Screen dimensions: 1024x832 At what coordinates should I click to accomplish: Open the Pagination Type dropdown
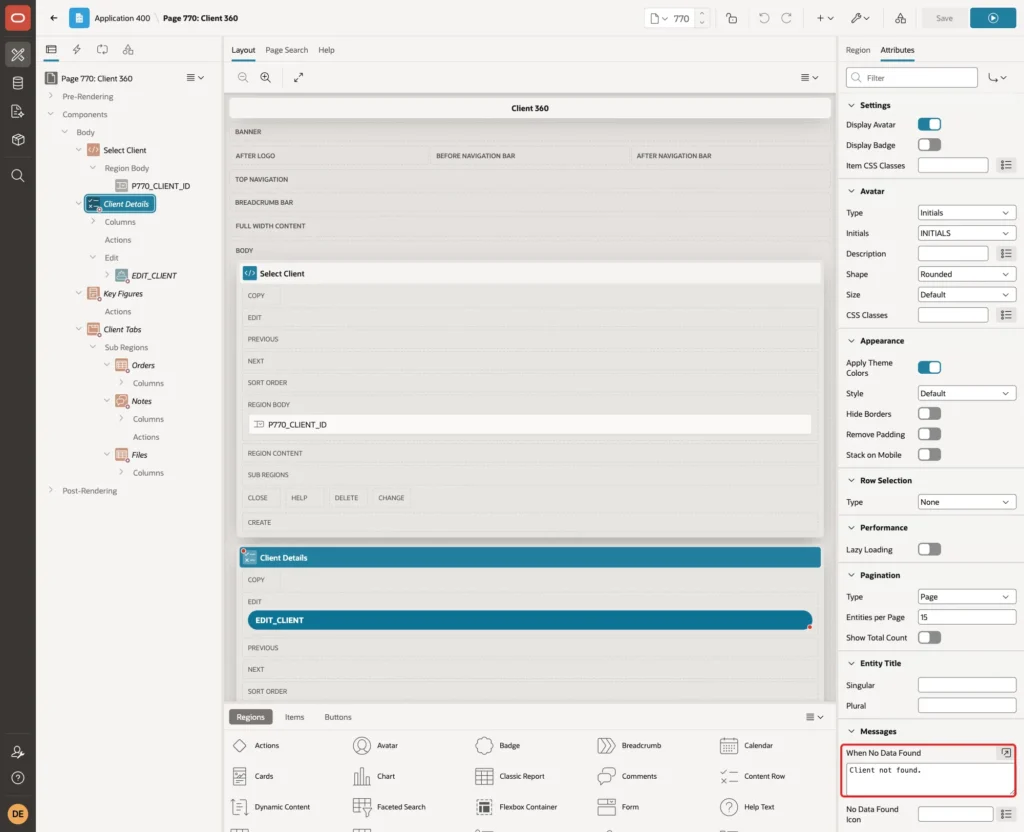[966, 597]
